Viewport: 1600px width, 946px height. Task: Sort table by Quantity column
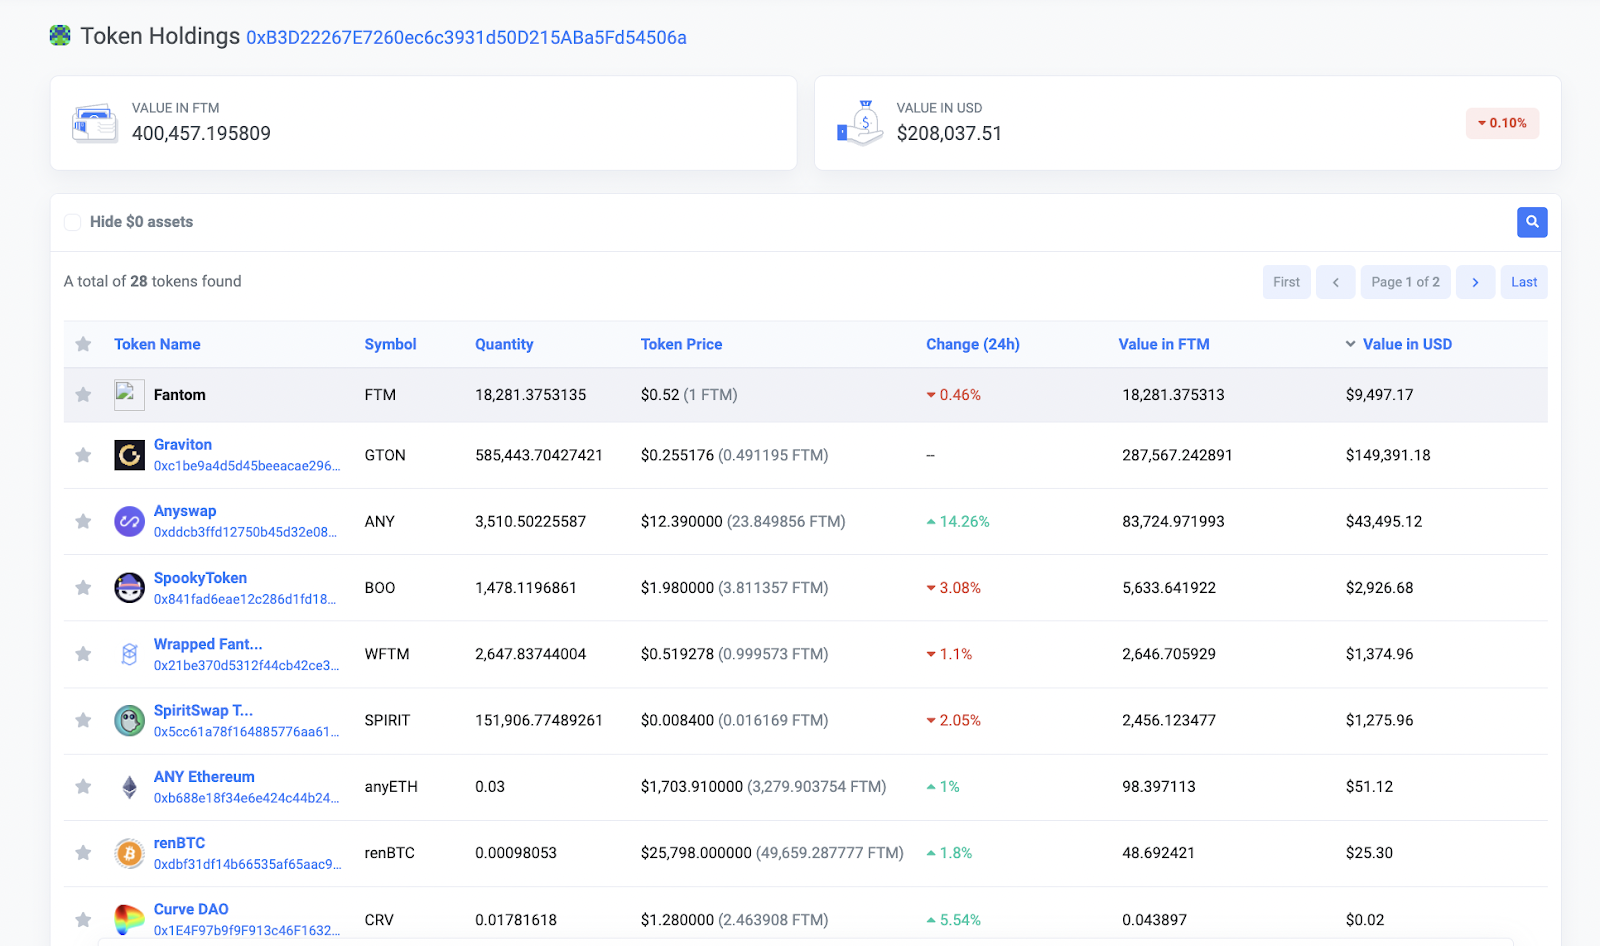(504, 344)
